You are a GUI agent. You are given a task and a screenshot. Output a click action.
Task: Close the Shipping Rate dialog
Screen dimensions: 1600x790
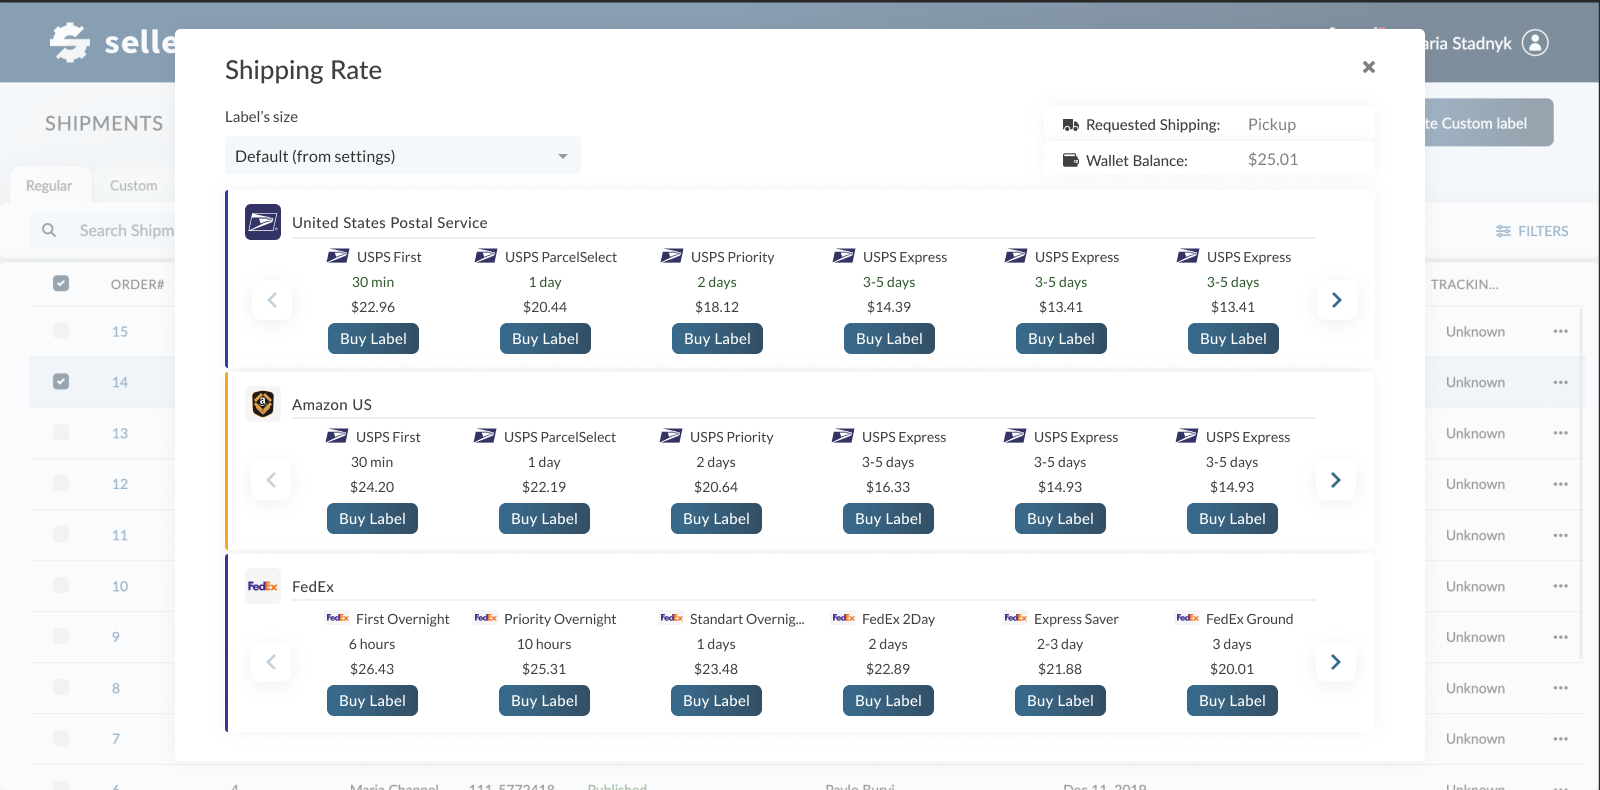point(1369,67)
